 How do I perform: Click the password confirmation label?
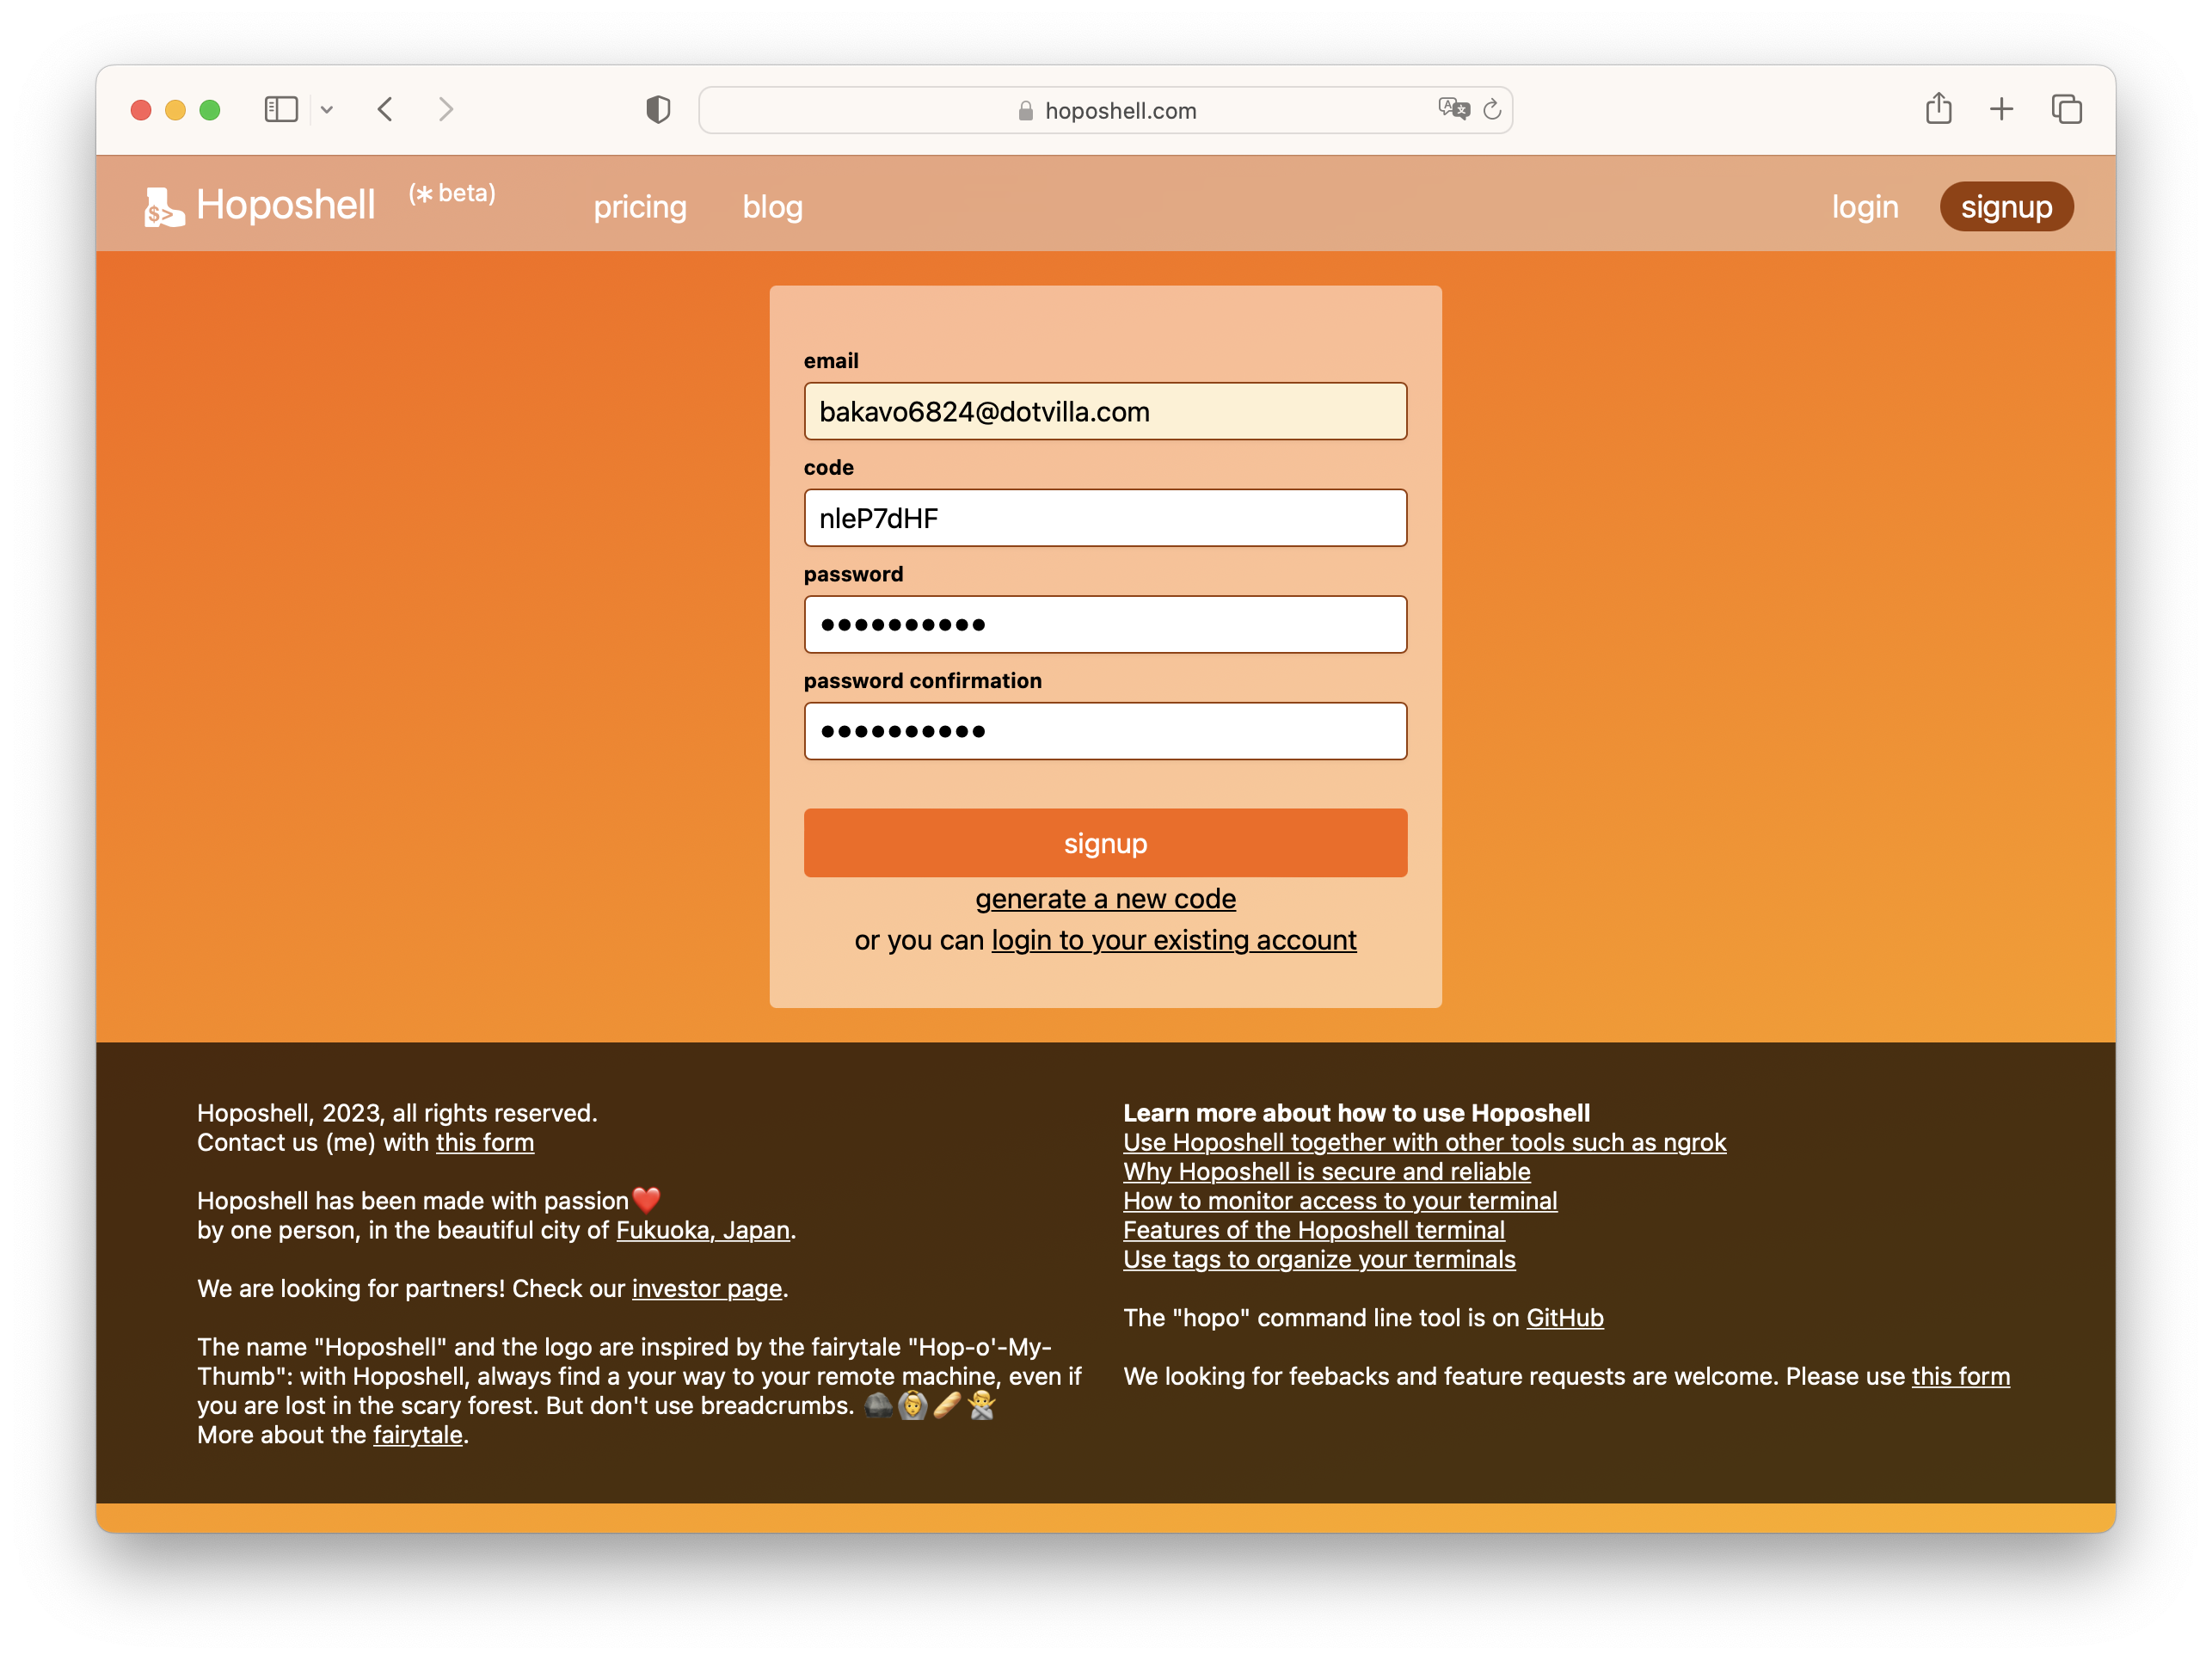[922, 681]
